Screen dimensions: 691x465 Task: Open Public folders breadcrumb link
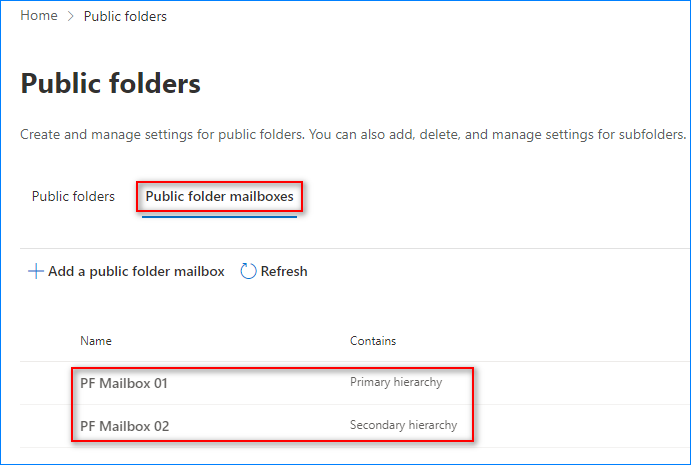[125, 16]
